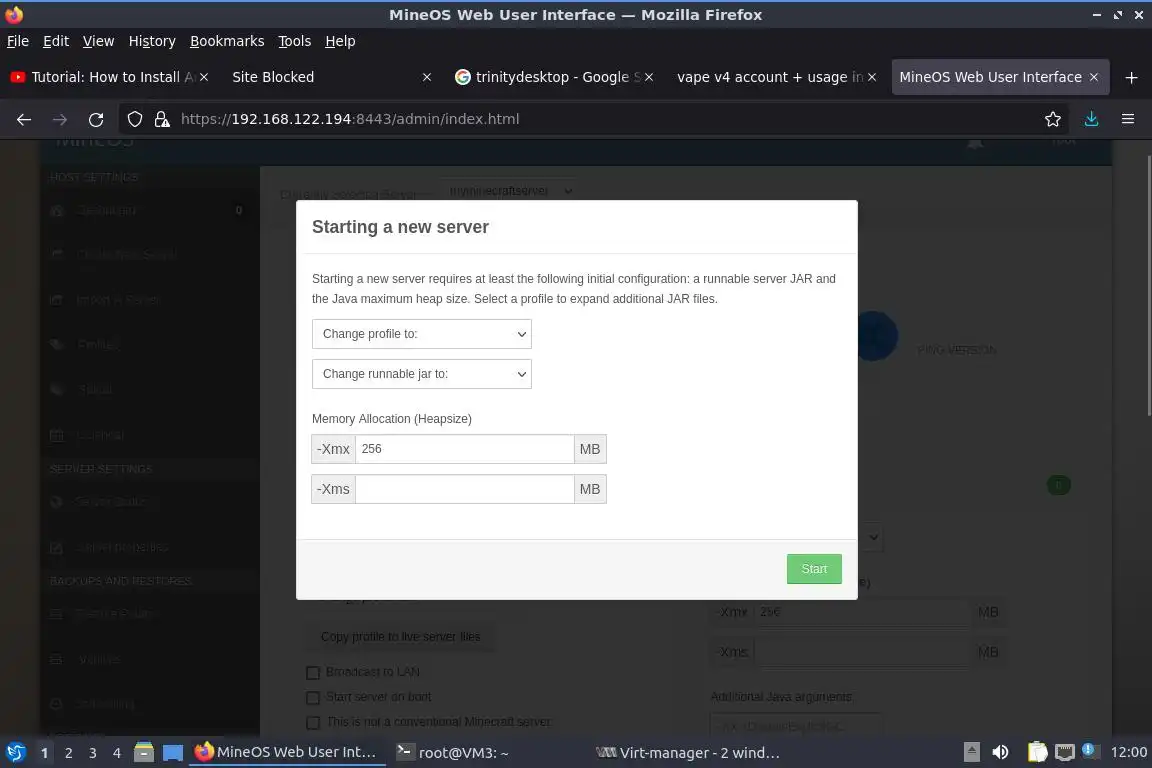Click the removable media eject tray icon
Screen dimensions: 1152x768
972,752
